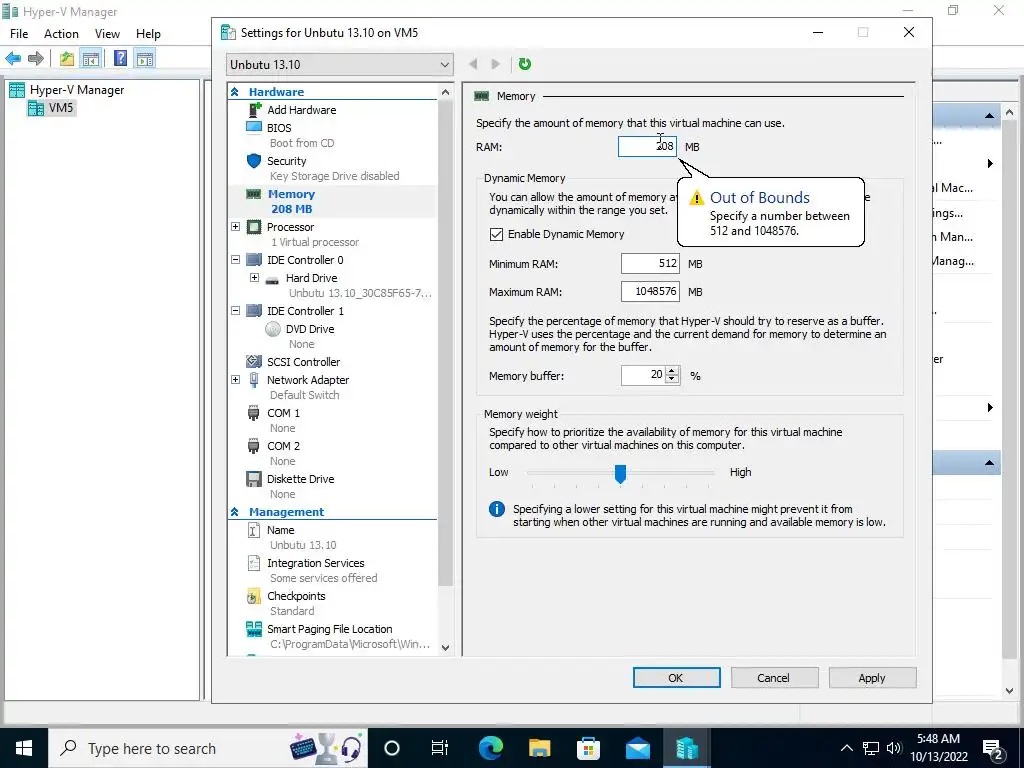Image resolution: width=1024 pixels, height=768 pixels.
Task: Collapse IDE Controller 1 node
Action: coord(236,311)
